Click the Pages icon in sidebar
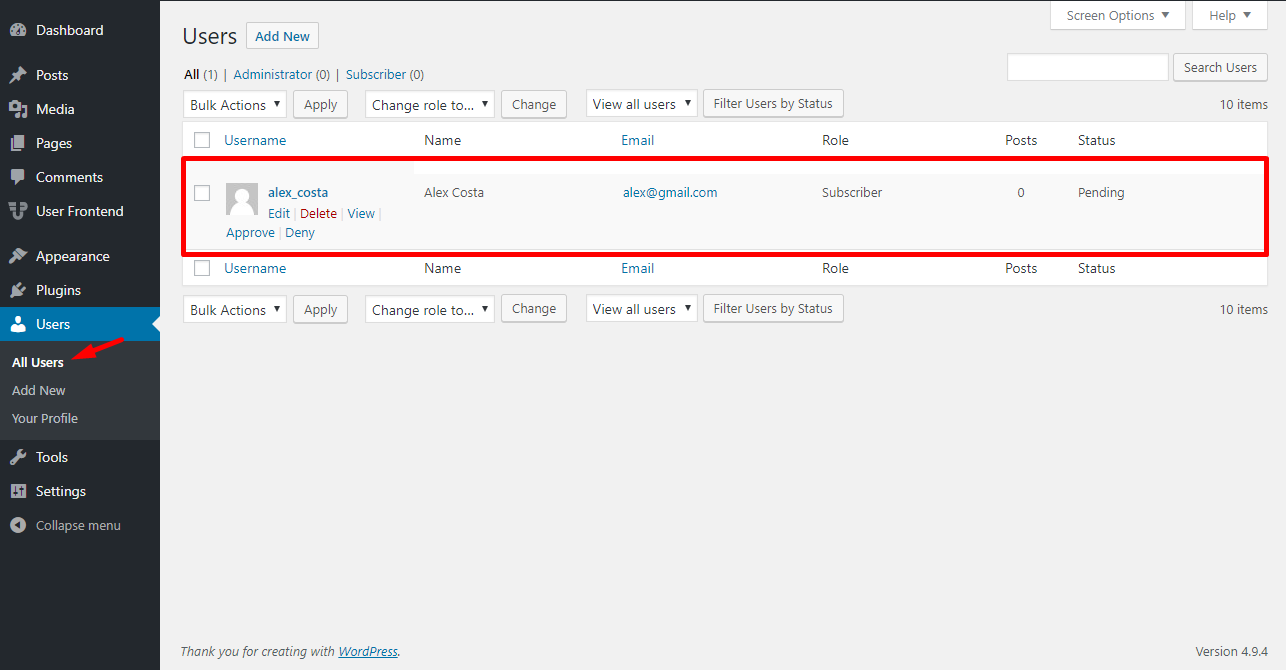The width and height of the screenshot is (1286, 670). pos(18,143)
